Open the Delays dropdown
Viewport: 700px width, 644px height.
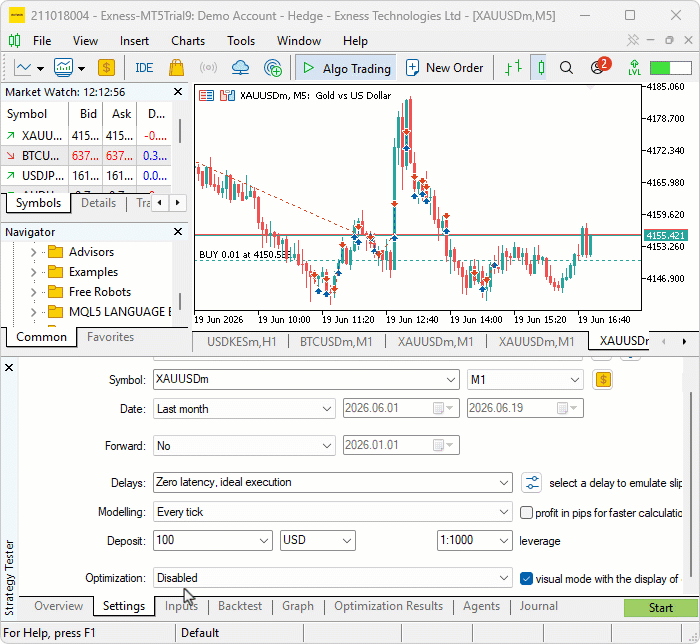click(x=333, y=483)
